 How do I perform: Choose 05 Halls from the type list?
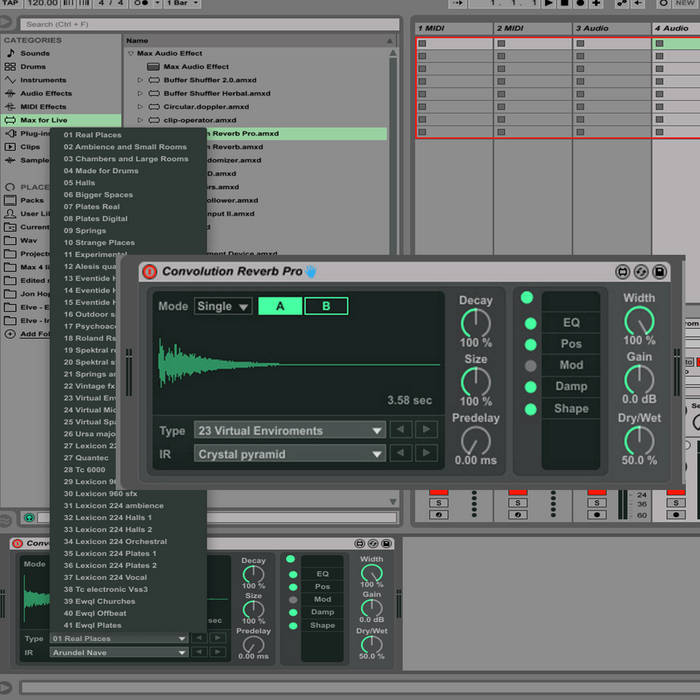(x=80, y=183)
